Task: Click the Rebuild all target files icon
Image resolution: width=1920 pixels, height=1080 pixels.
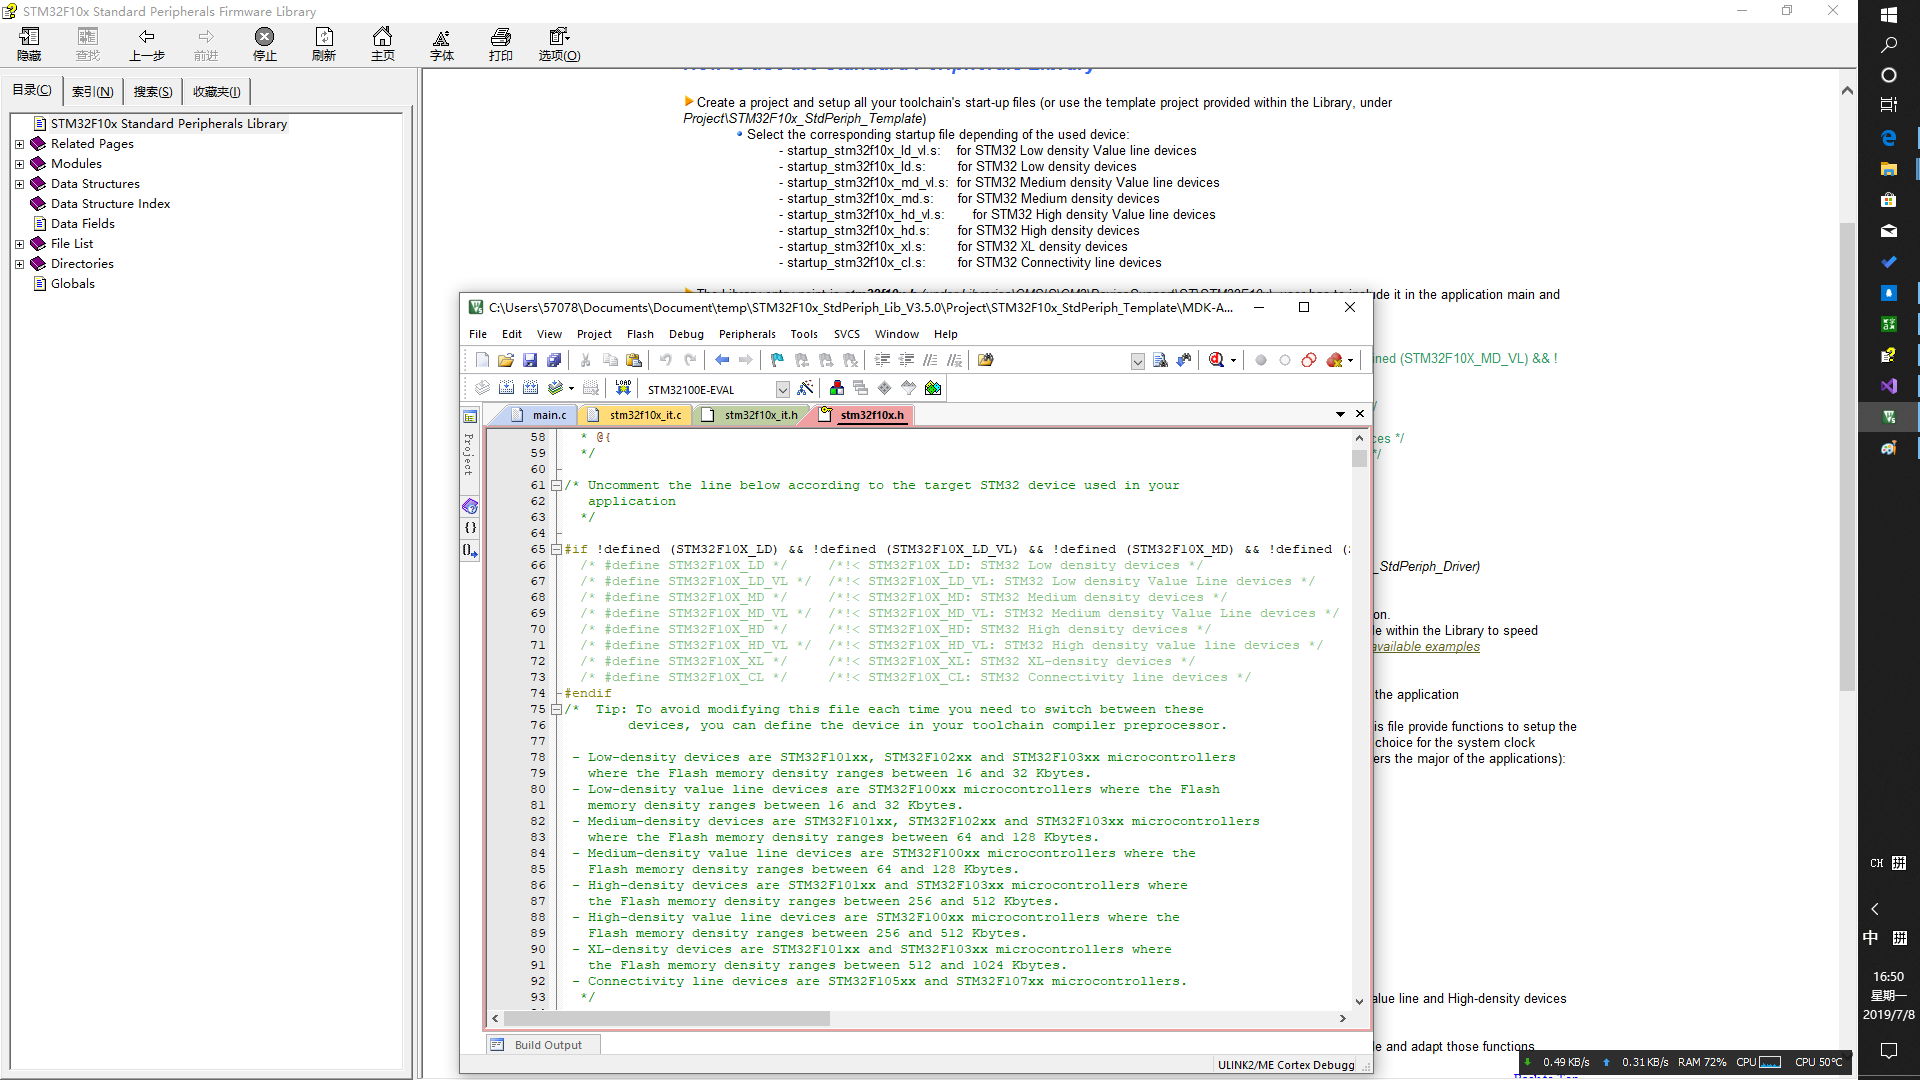Action: click(x=530, y=388)
